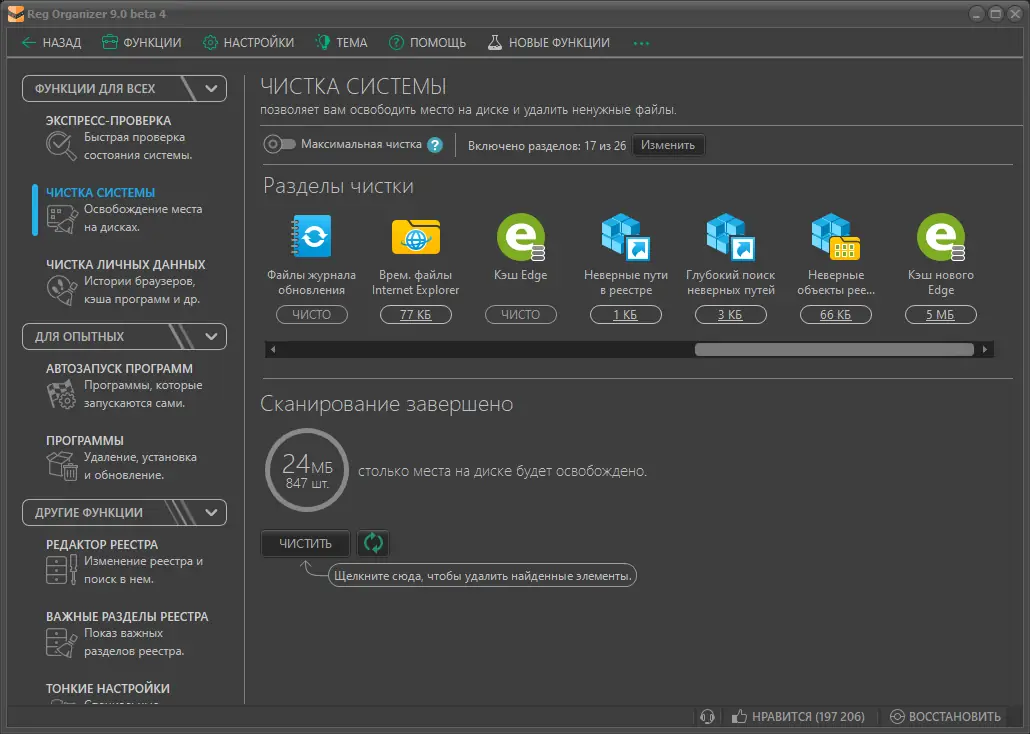Open the НАСТРОЙКИ menu

tap(248, 43)
